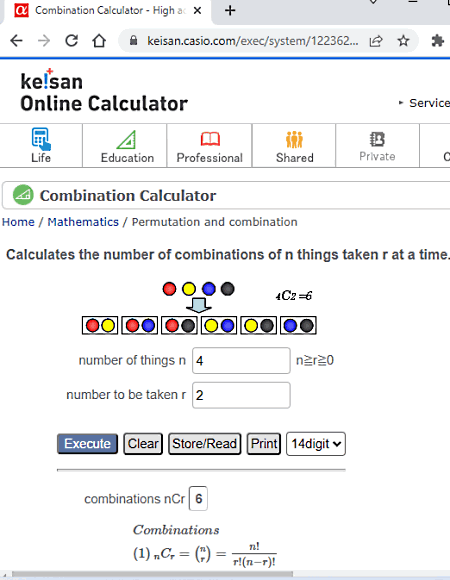
Task: Go to browser home icon
Action: (99, 41)
